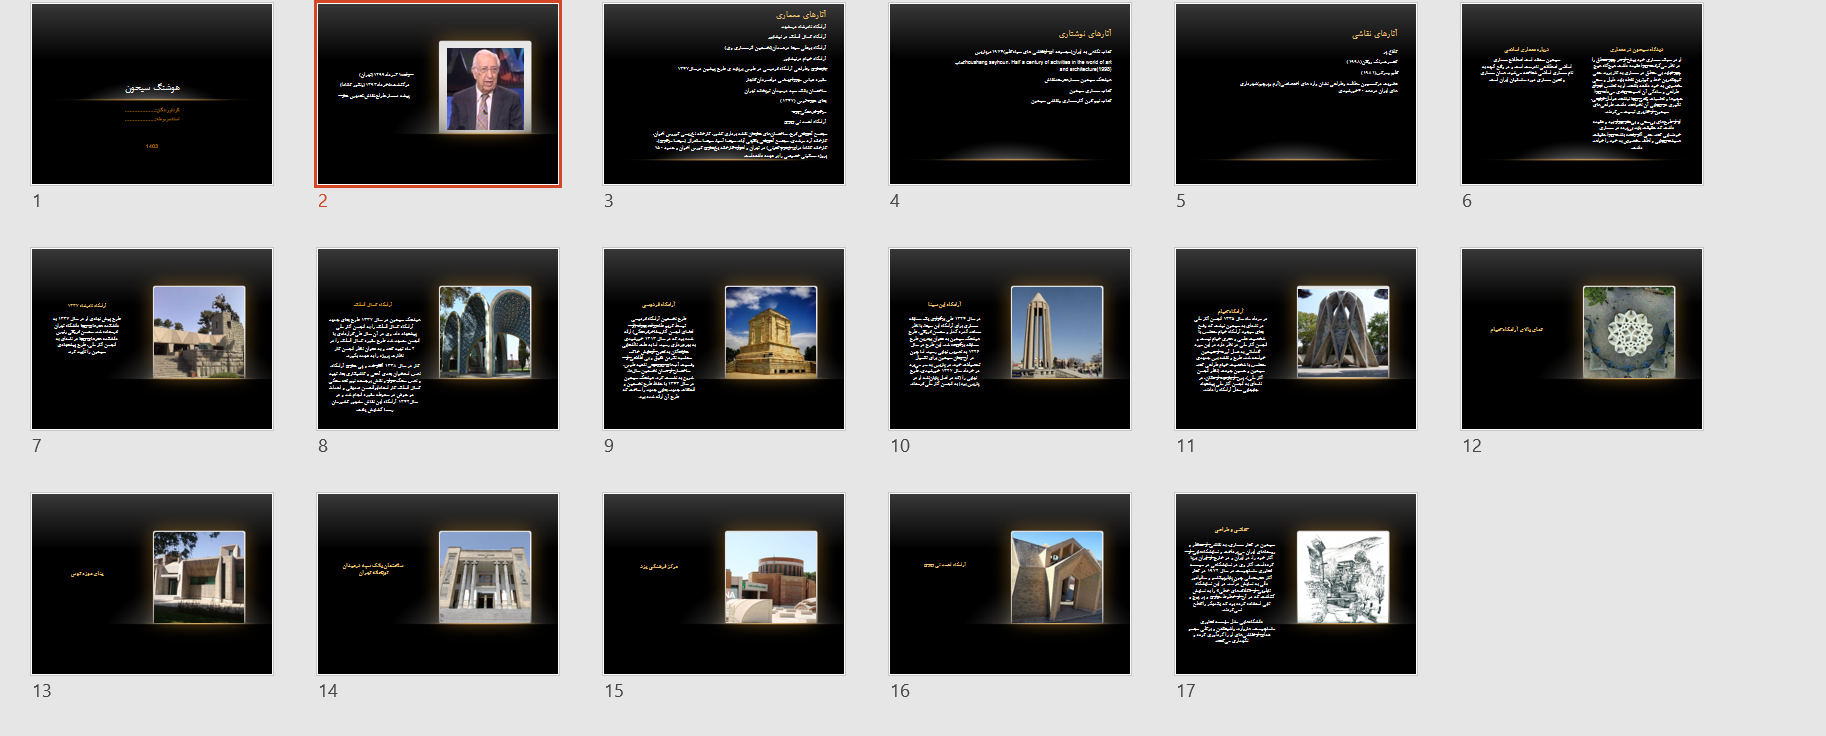Select slide 15 with round brick building
1826x736 pixels.
(x=724, y=584)
